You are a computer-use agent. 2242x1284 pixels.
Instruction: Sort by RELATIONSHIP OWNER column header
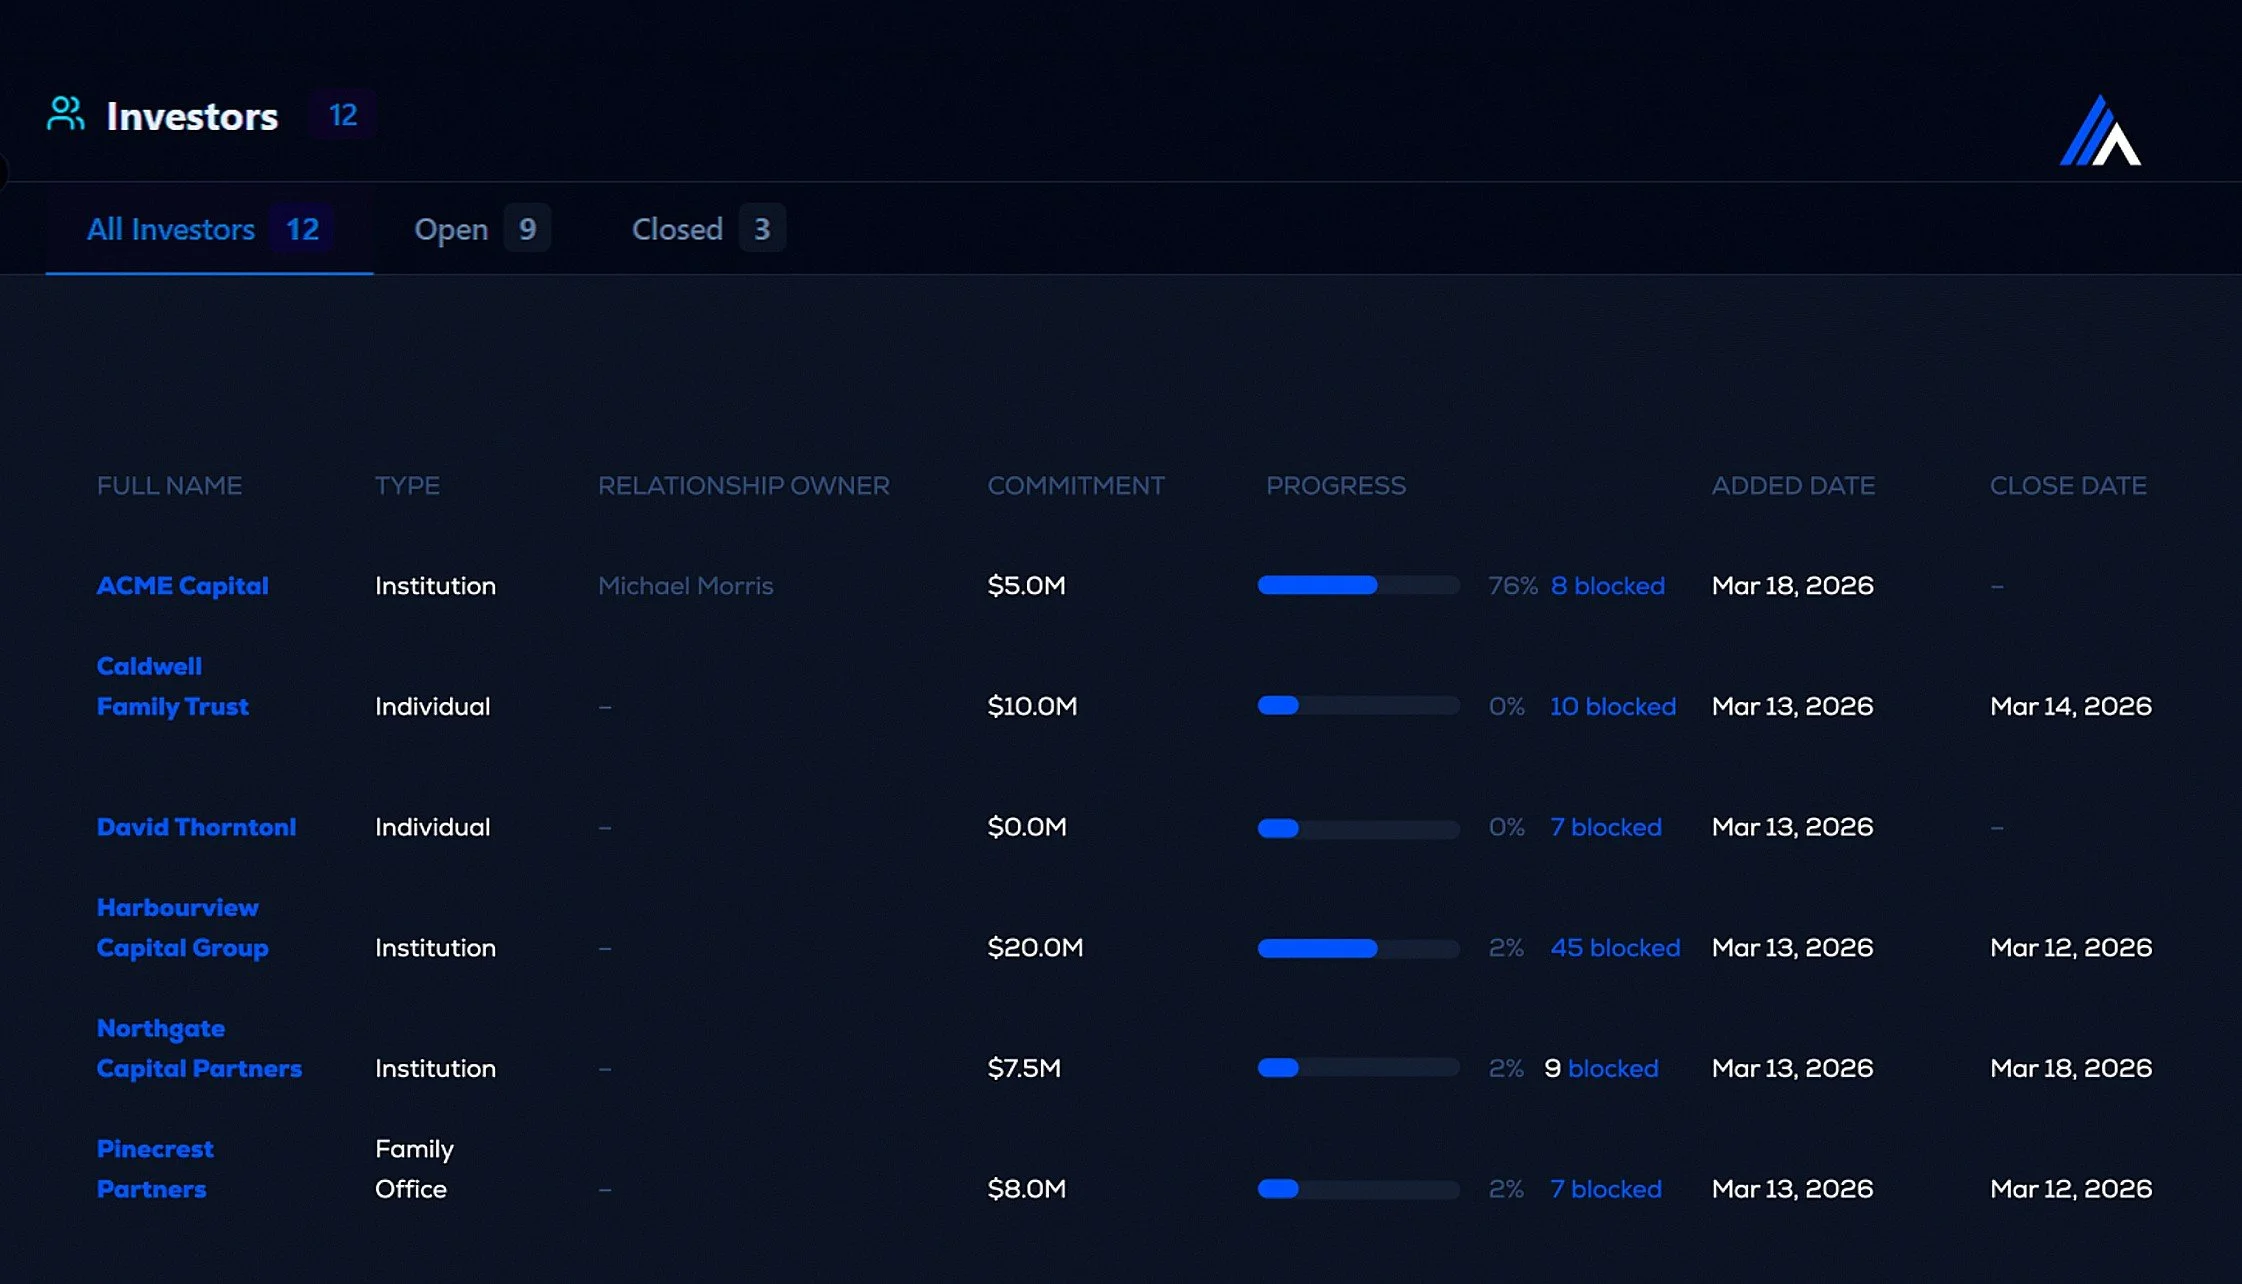click(743, 485)
